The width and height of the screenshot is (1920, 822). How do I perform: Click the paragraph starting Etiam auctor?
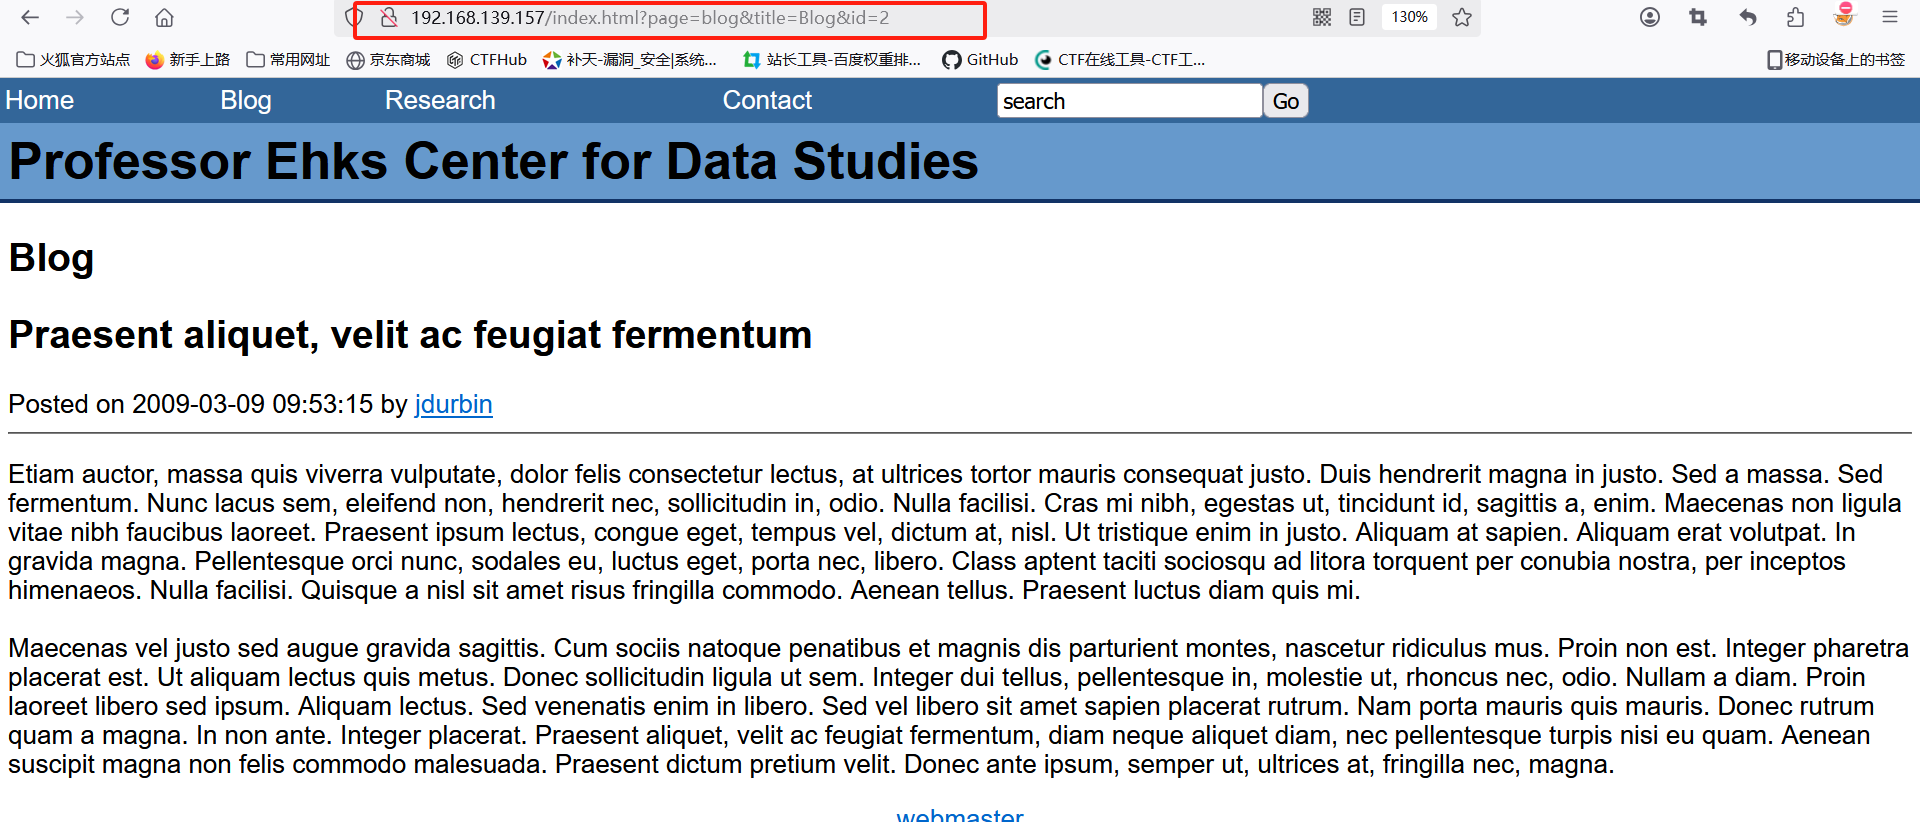(x=955, y=532)
